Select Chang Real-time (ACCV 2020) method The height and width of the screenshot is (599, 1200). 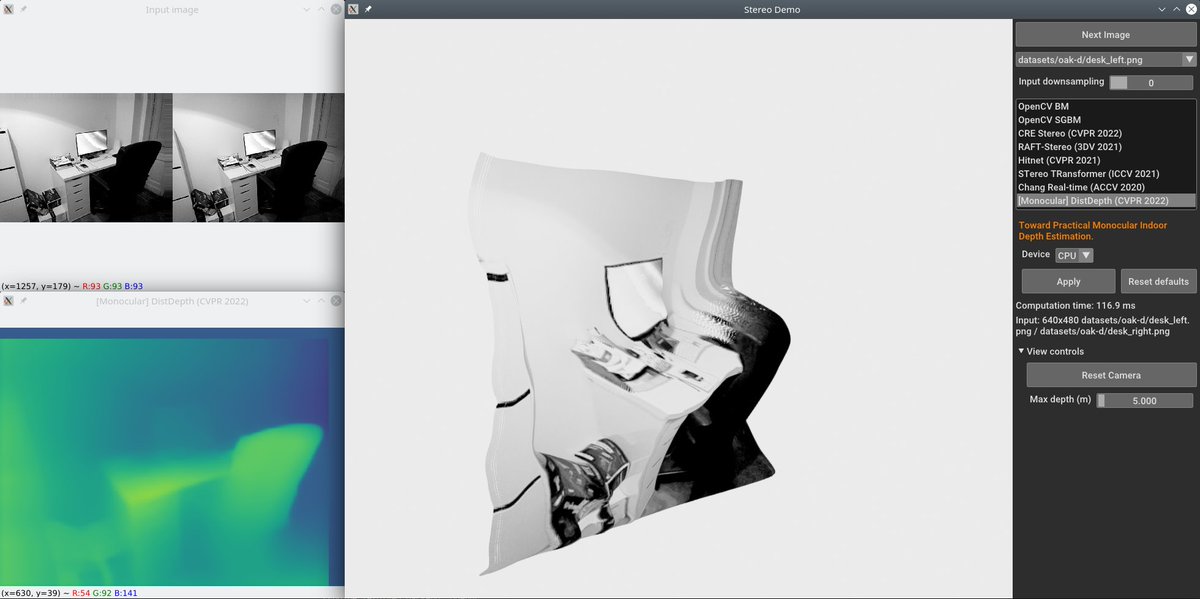(1105, 187)
